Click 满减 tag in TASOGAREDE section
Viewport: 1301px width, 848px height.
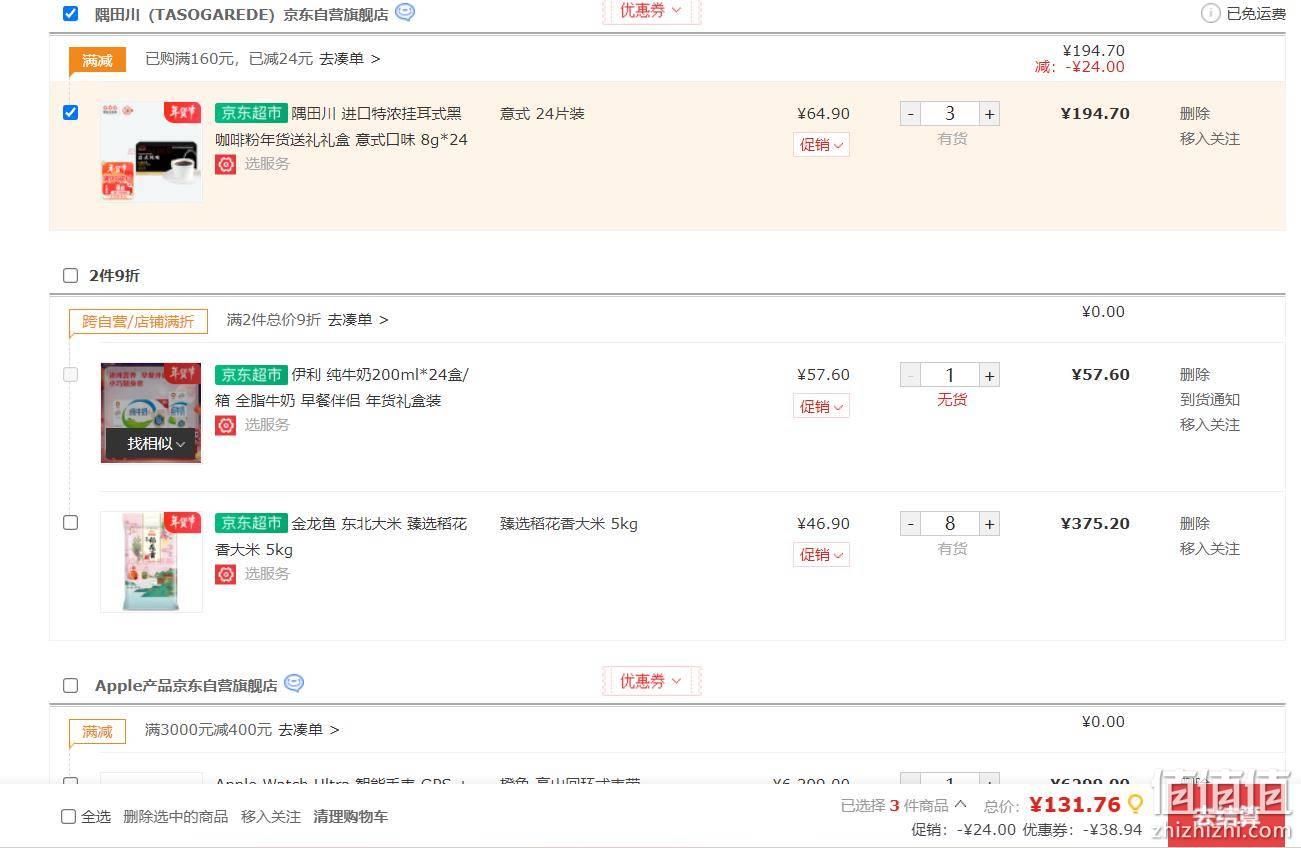[97, 61]
